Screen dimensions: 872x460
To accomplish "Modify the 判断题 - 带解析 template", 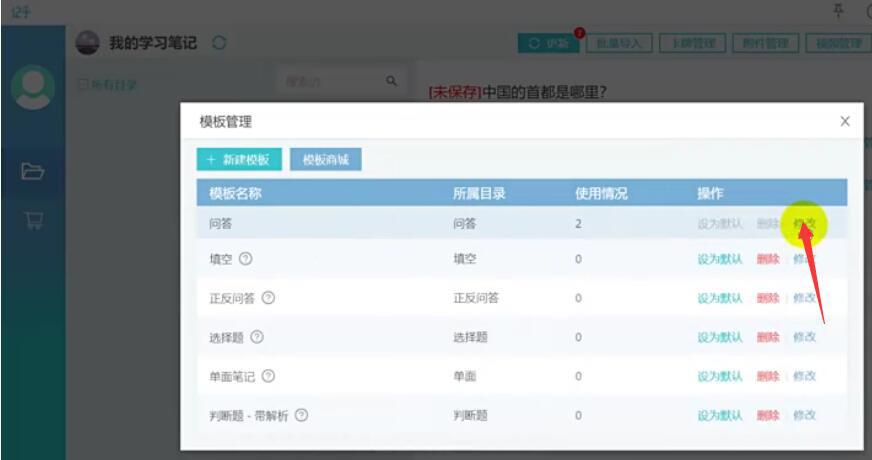I will click(x=804, y=415).
